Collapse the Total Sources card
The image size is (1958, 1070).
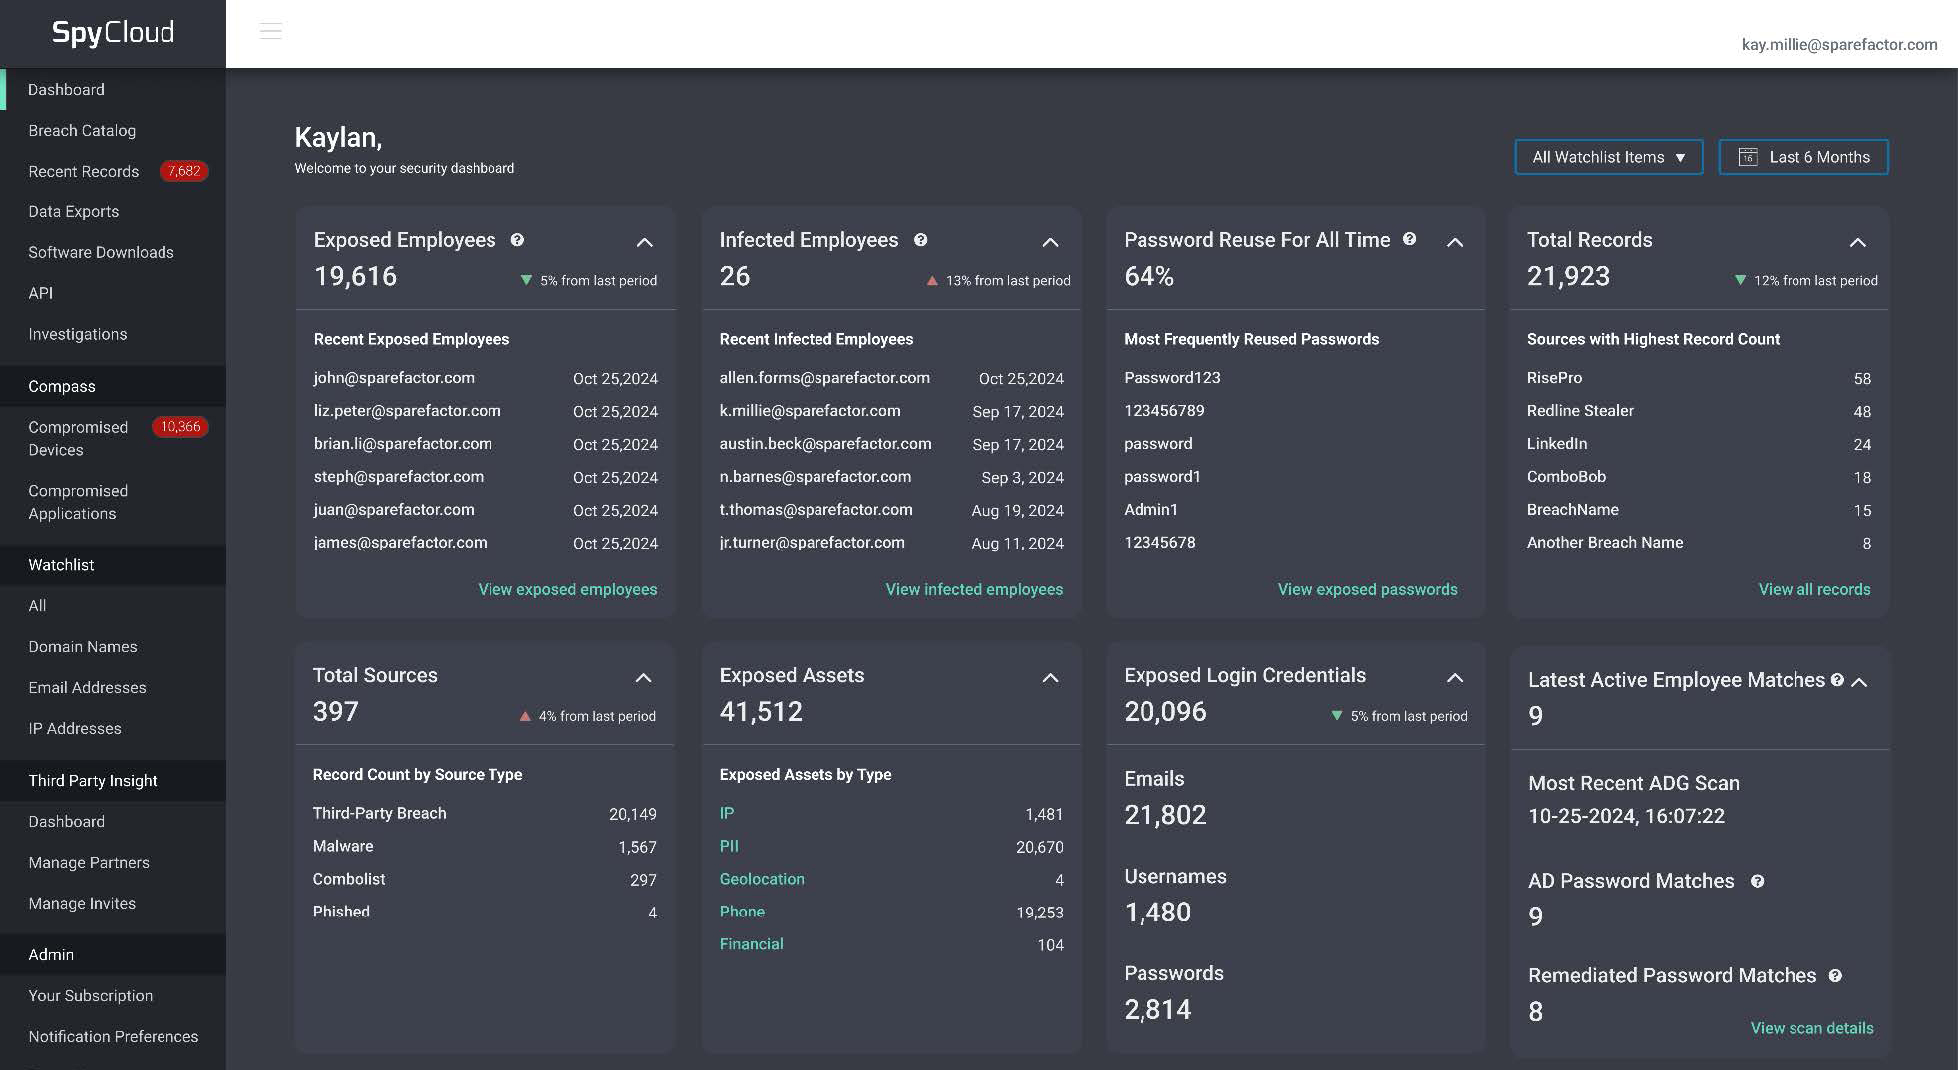click(x=644, y=678)
